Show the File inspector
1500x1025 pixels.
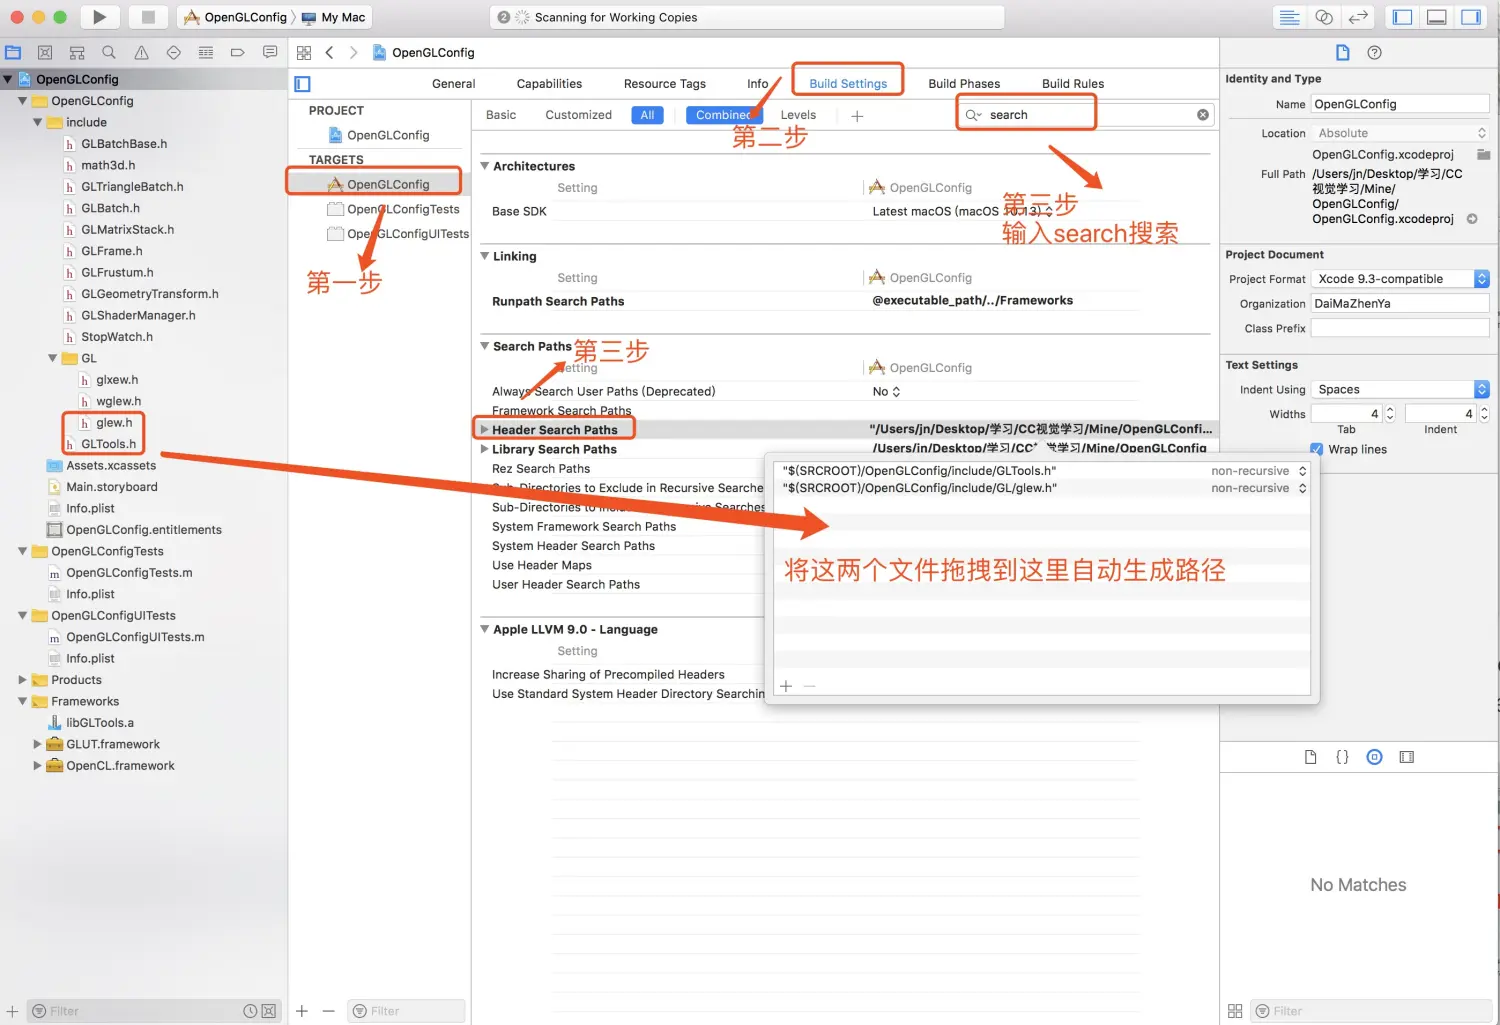pyautogui.click(x=1343, y=53)
